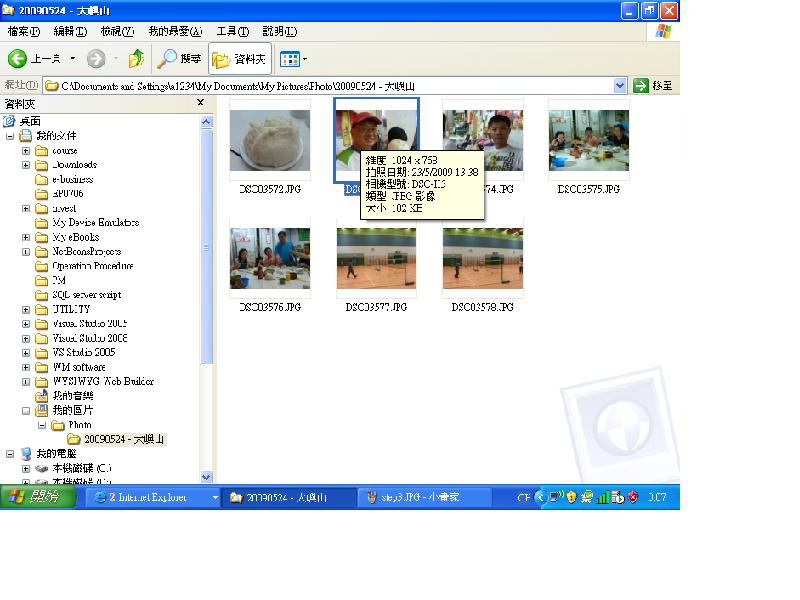Image resolution: width=800 pixels, height=600 pixels.
Task: Open the Tools (工具) menu
Action: click(x=232, y=32)
